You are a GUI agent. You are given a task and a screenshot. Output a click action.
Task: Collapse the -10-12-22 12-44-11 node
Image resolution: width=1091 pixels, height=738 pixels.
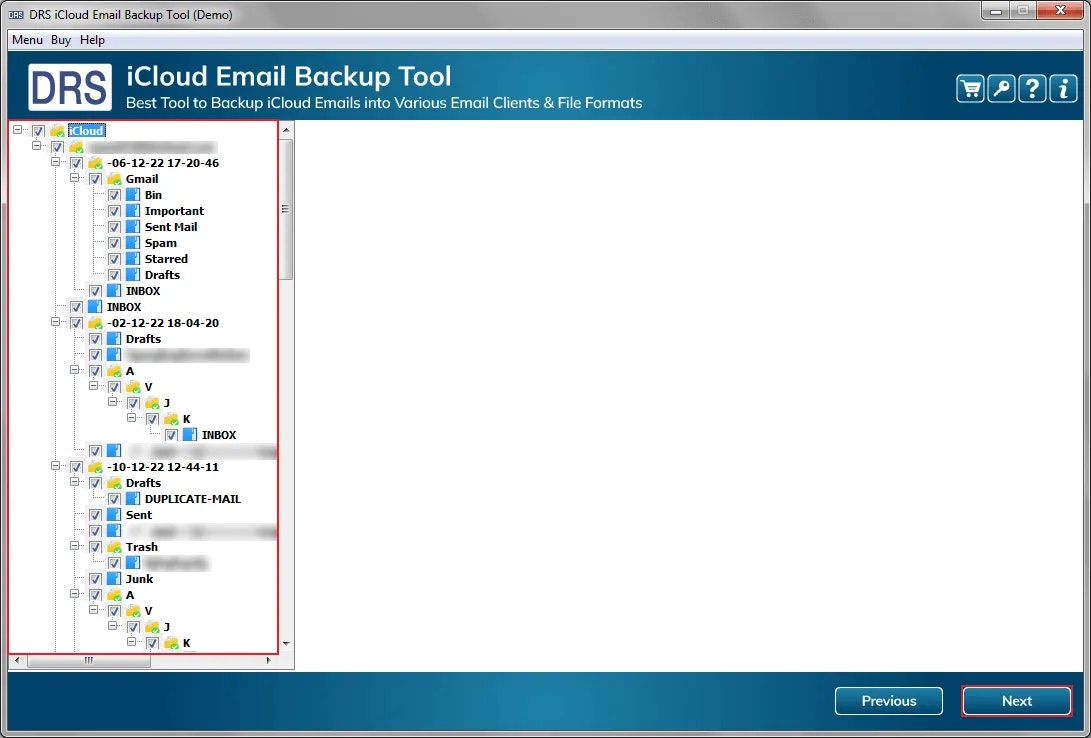click(56, 466)
